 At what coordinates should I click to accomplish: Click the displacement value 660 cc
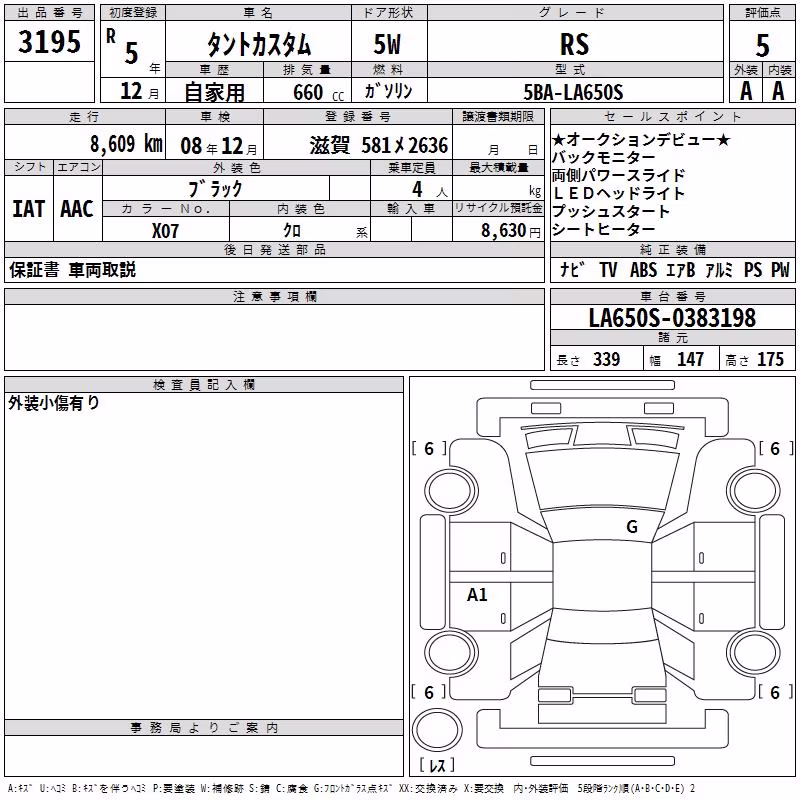318,93
